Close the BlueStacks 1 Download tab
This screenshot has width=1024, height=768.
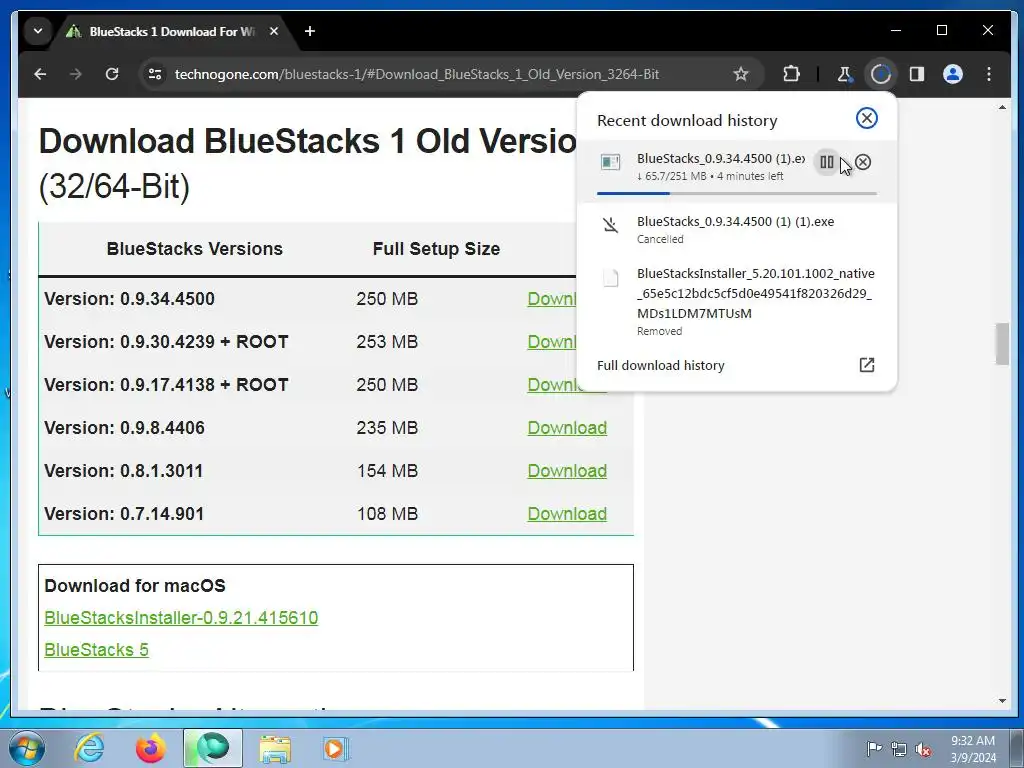tap(274, 31)
